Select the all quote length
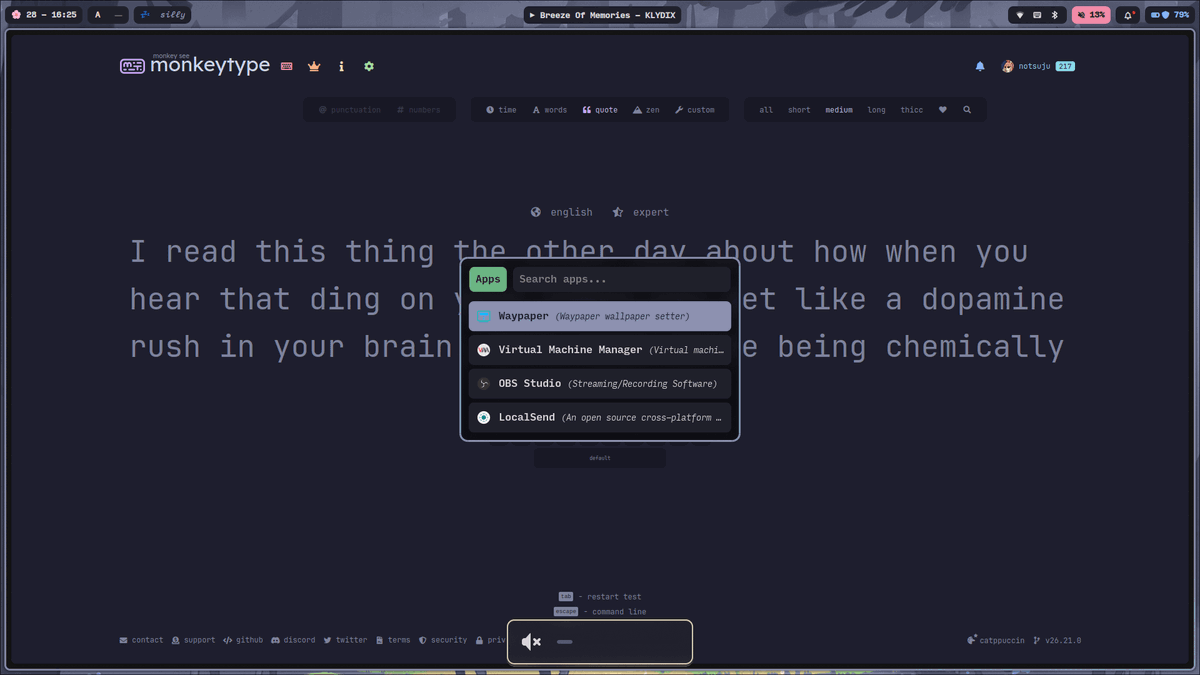The width and height of the screenshot is (1200, 675). [x=766, y=110]
